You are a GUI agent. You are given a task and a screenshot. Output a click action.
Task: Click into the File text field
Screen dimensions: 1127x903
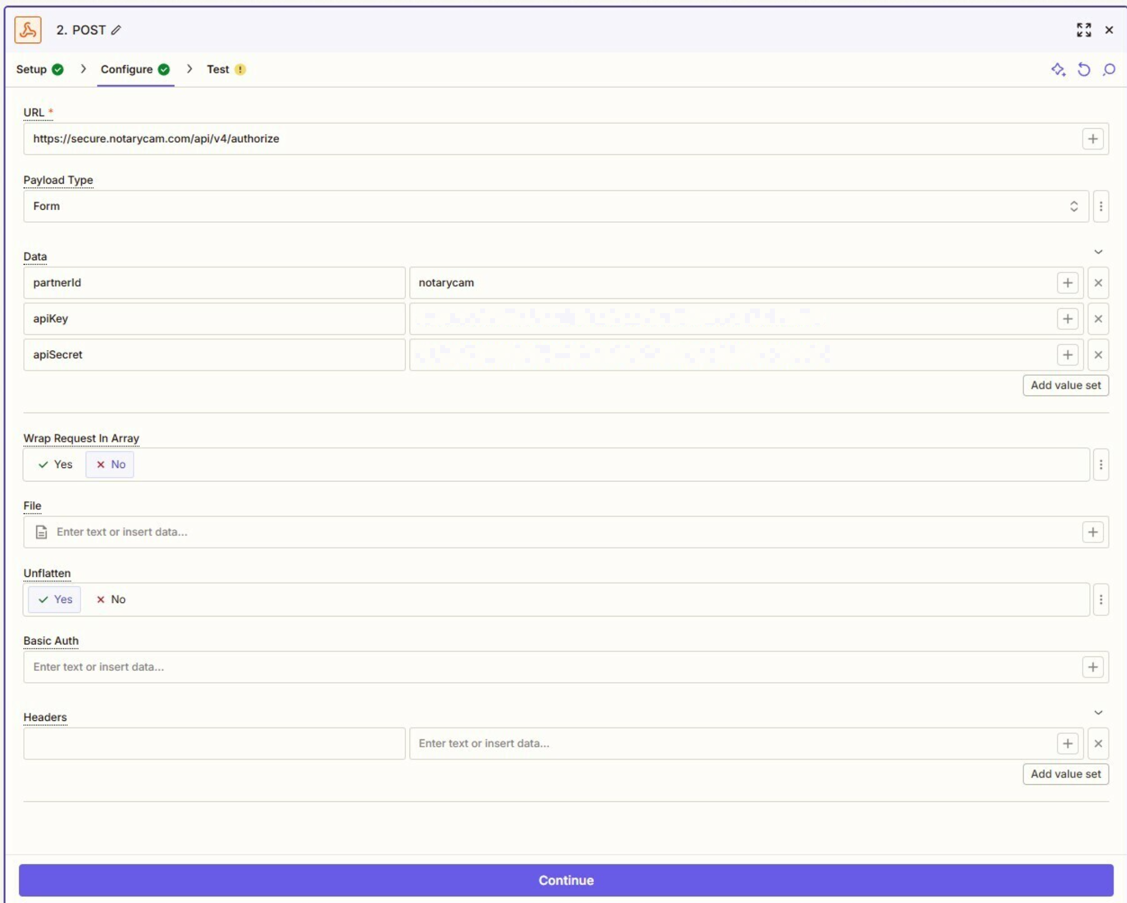pyautogui.click(x=564, y=532)
